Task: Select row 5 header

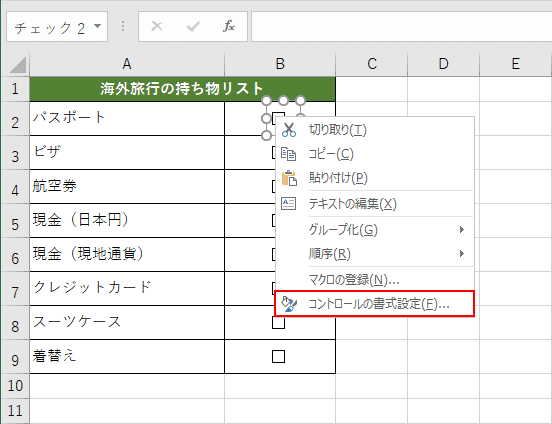Action: point(15,220)
